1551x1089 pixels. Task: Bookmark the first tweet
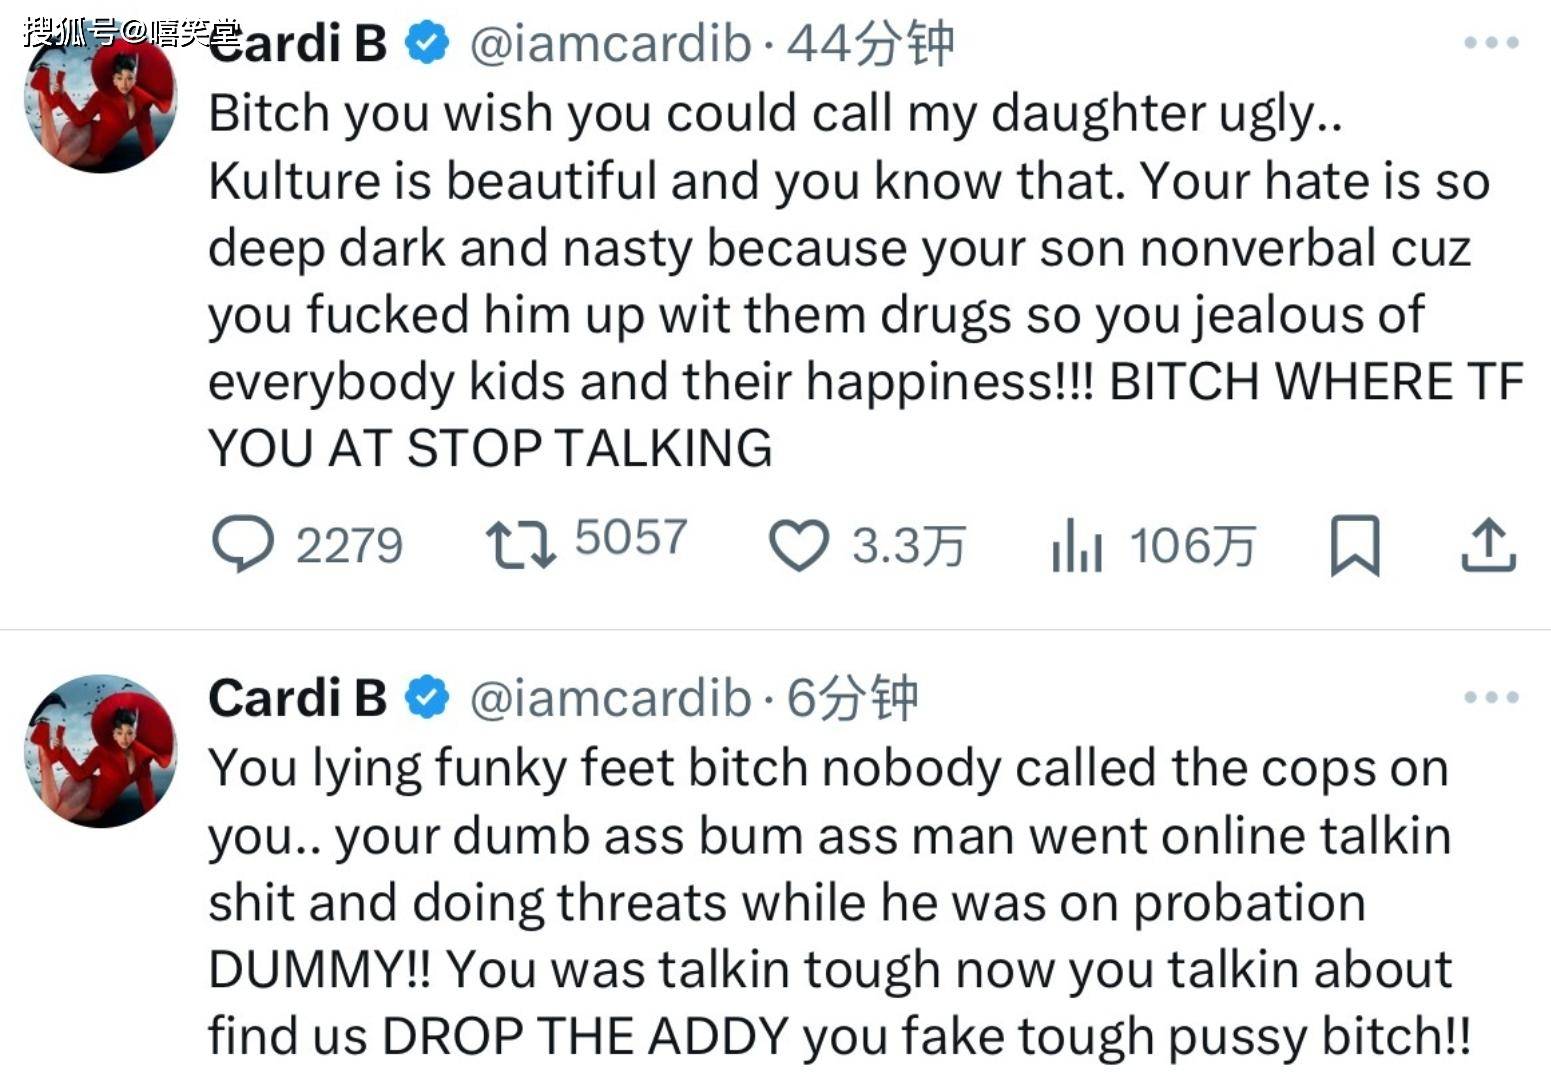coord(1355,546)
